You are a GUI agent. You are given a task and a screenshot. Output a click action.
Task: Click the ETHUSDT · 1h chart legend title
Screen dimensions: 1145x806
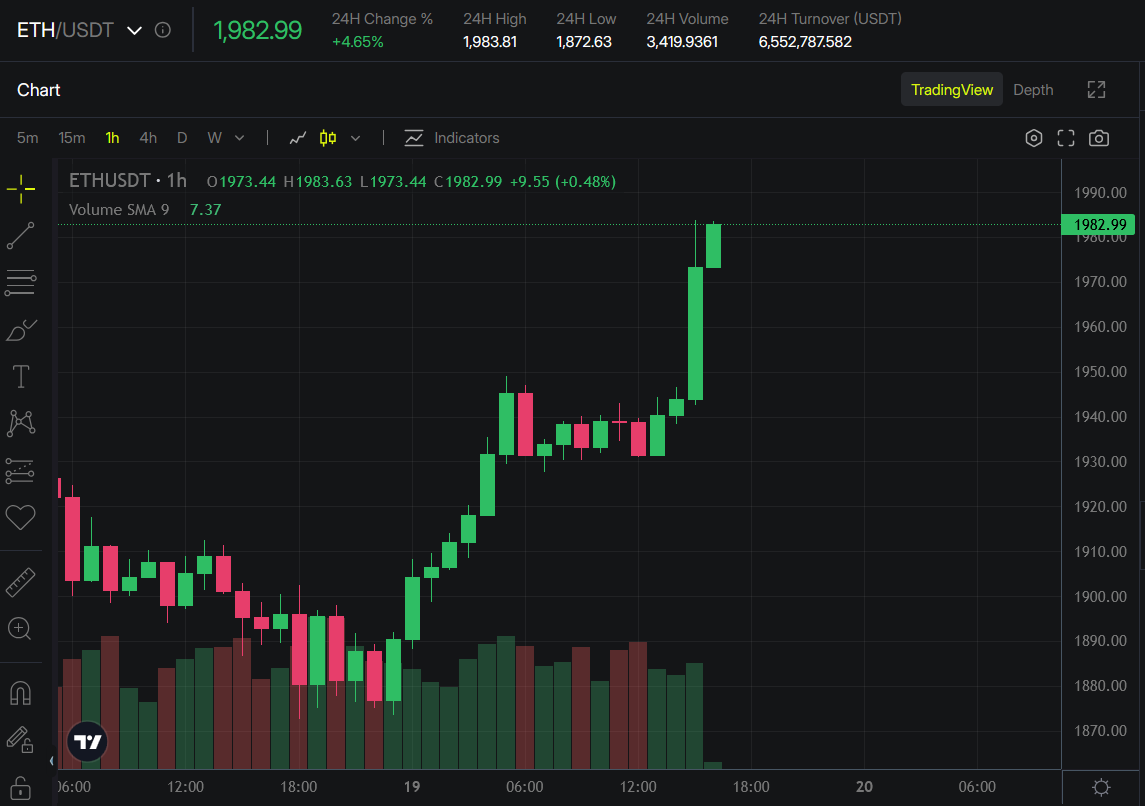click(128, 181)
